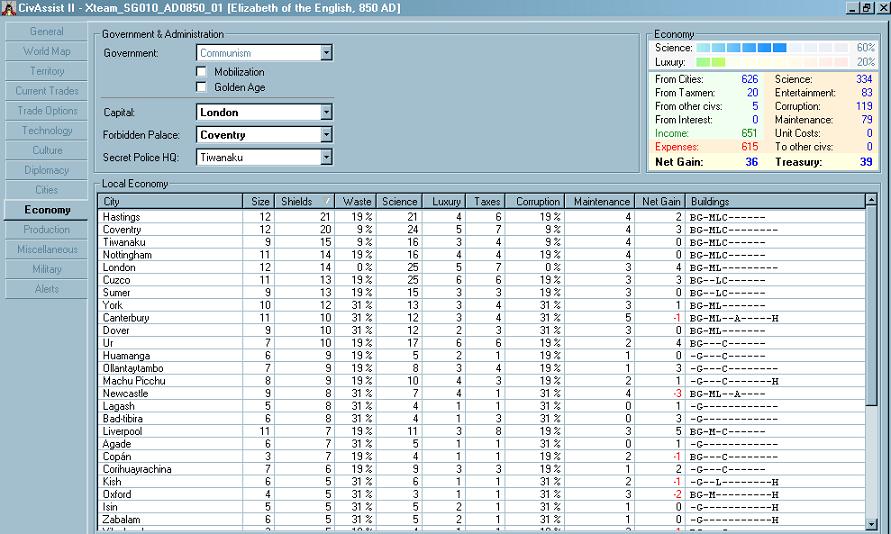Select the Canterbury city row
Viewport: 891px width, 534px height.
coord(481,318)
